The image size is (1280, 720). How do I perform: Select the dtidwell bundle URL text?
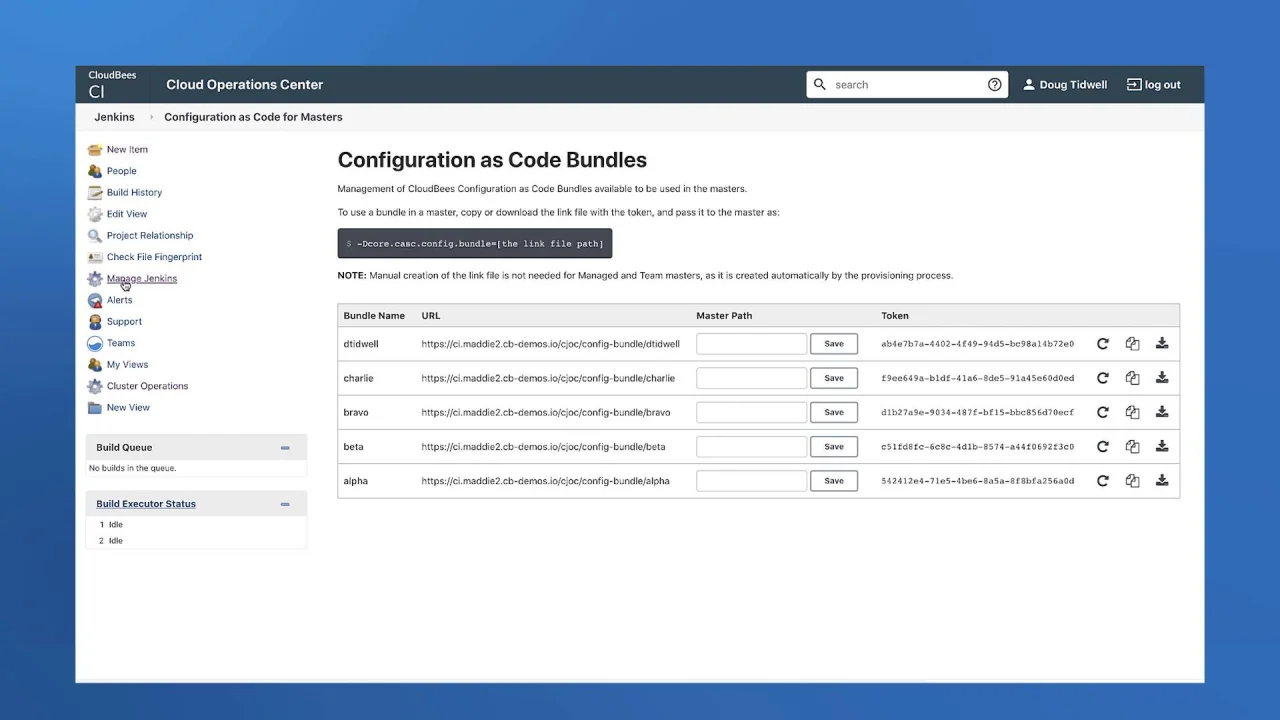click(x=550, y=344)
